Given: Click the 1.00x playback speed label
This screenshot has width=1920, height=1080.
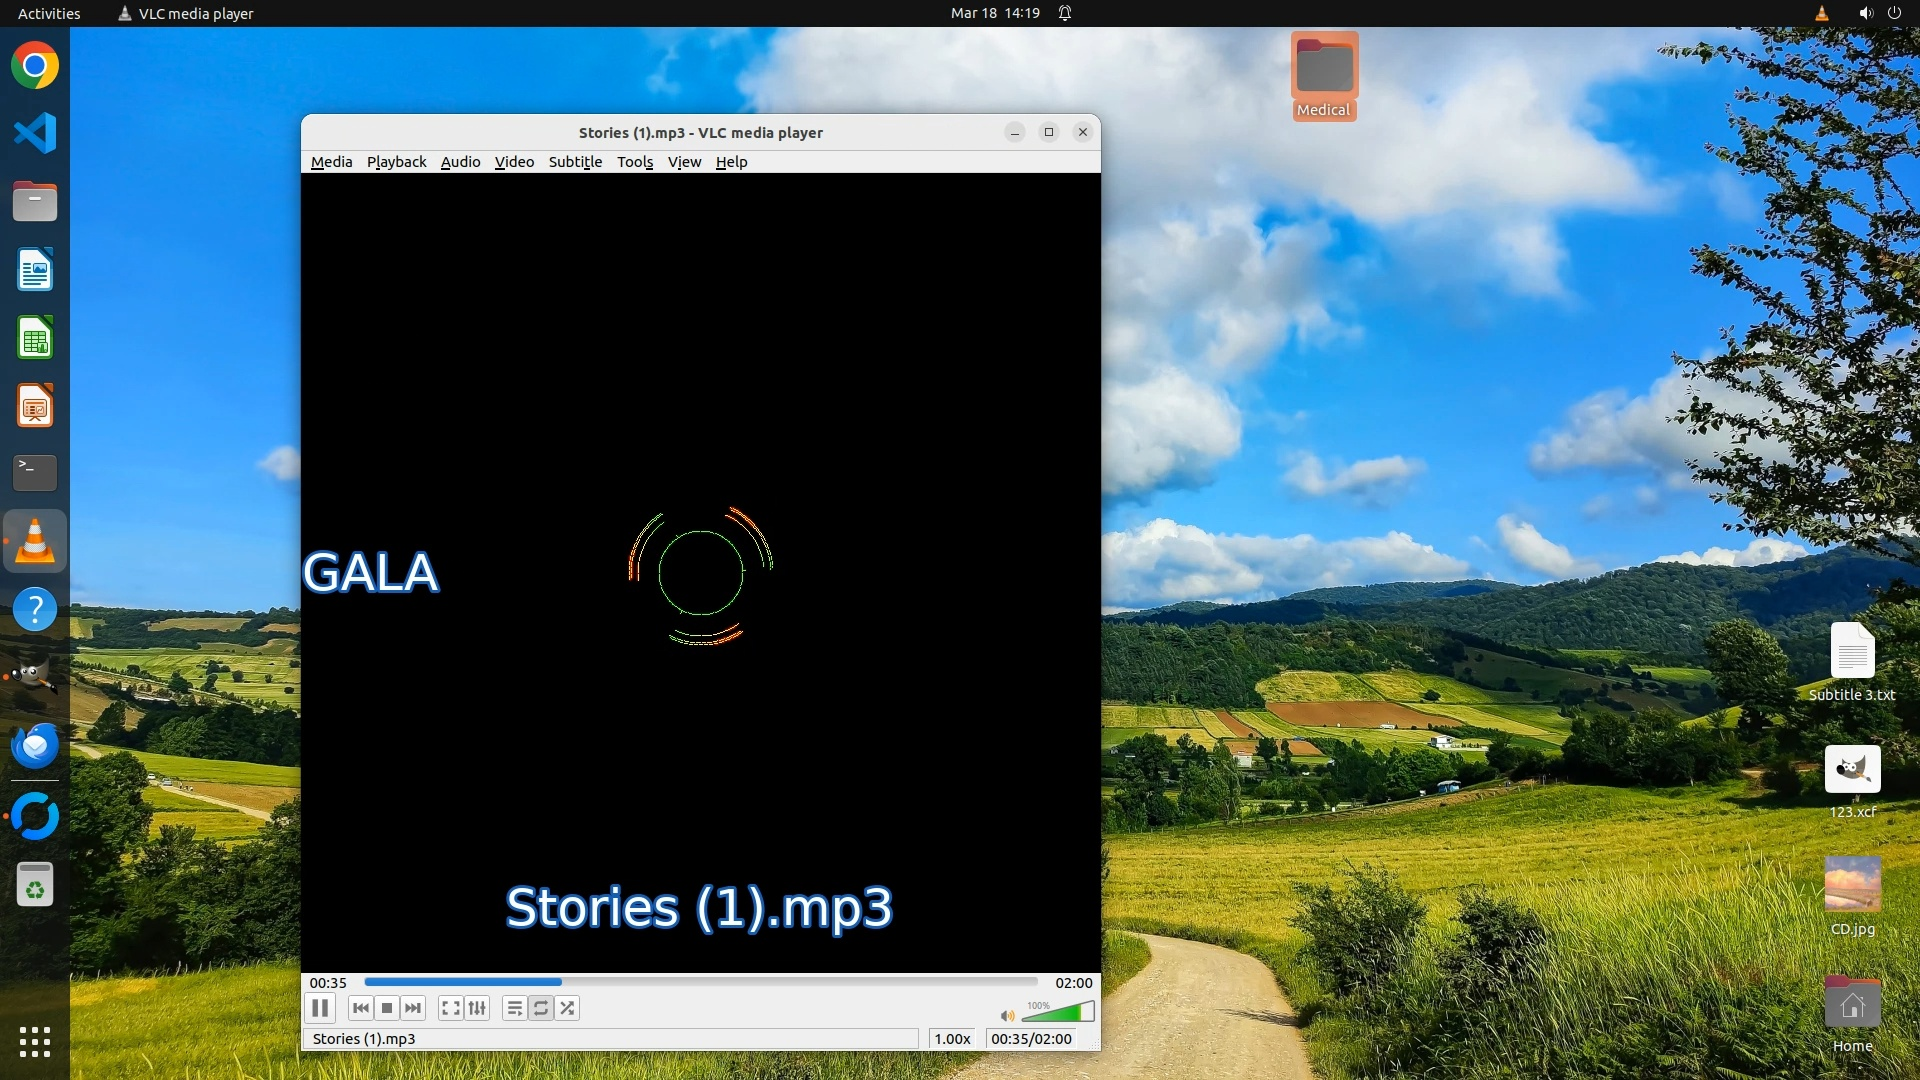Looking at the screenshot, I should click(952, 1039).
